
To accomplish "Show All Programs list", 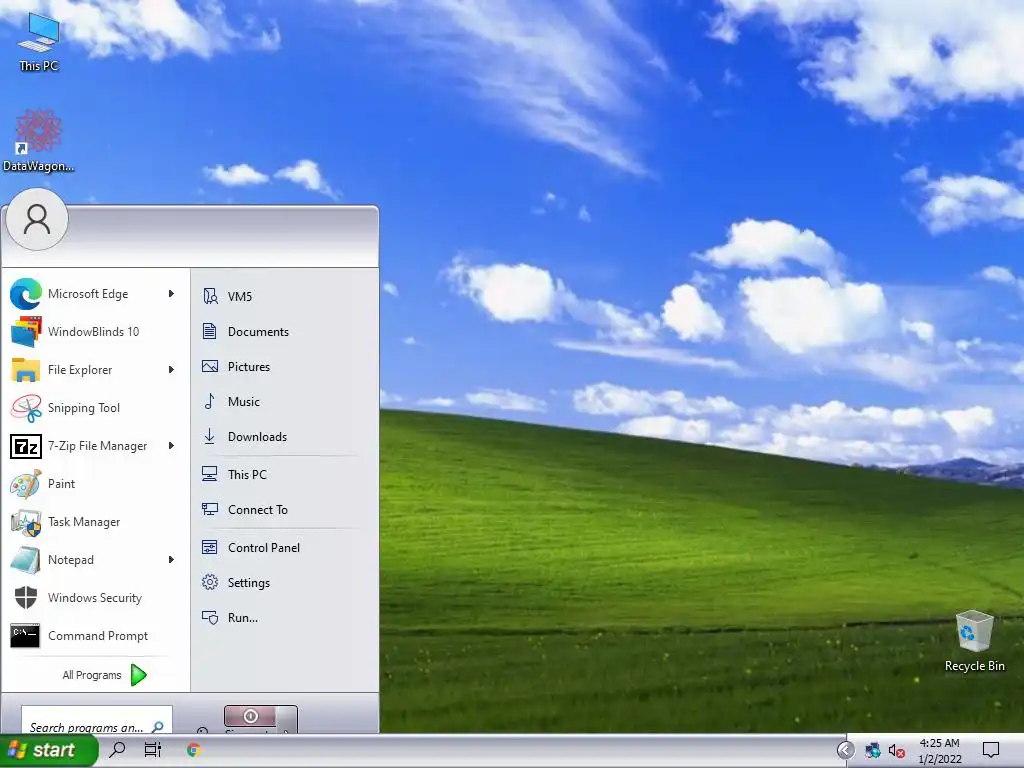I will 104,675.
